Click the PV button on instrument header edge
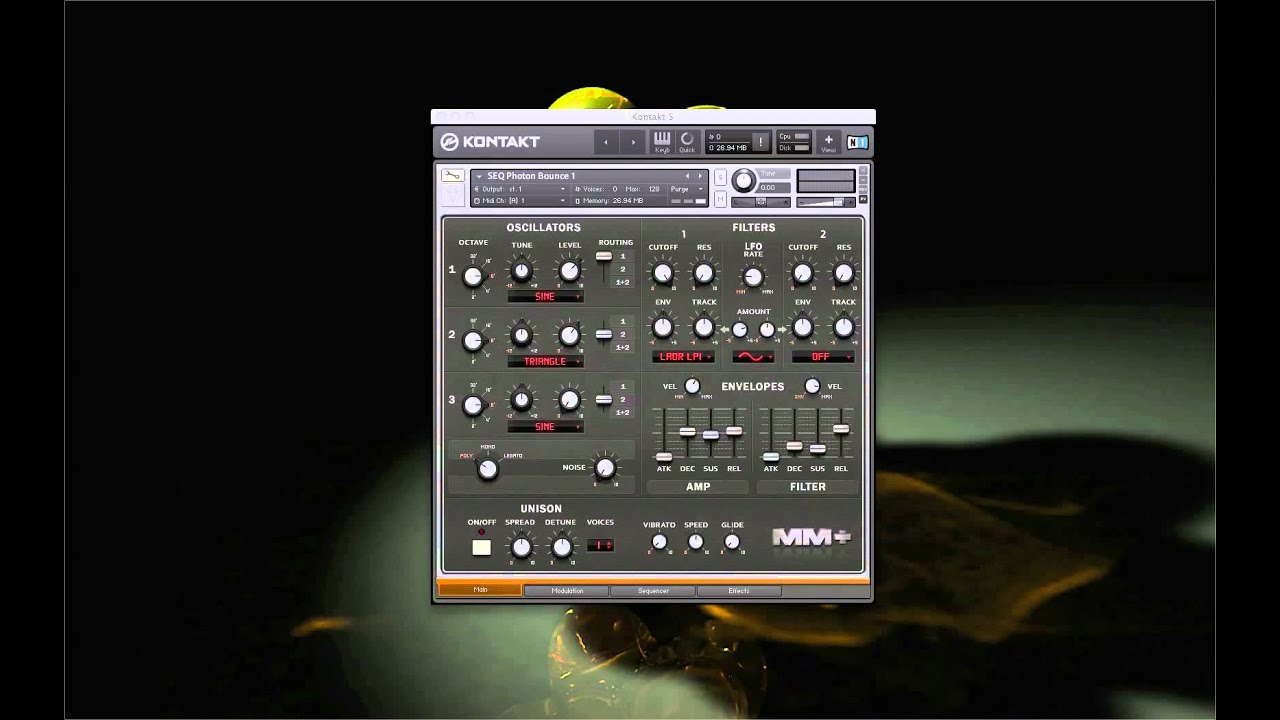Image resolution: width=1280 pixels, height=720 pixels. coord(862,200)
